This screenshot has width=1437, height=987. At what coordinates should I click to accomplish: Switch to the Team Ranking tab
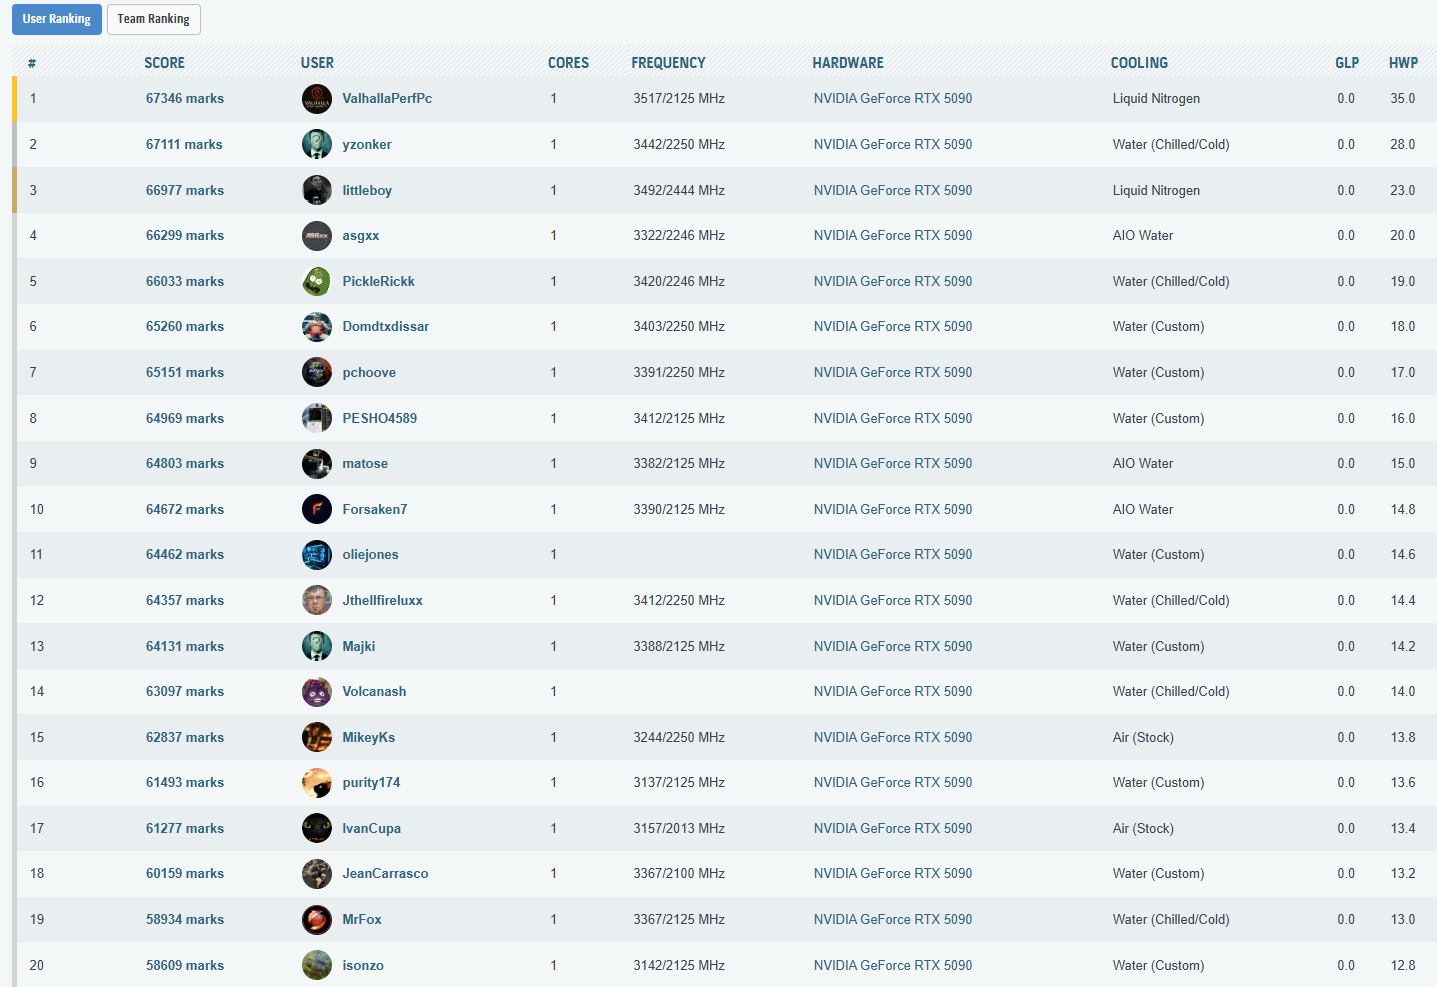pos(153,19)
